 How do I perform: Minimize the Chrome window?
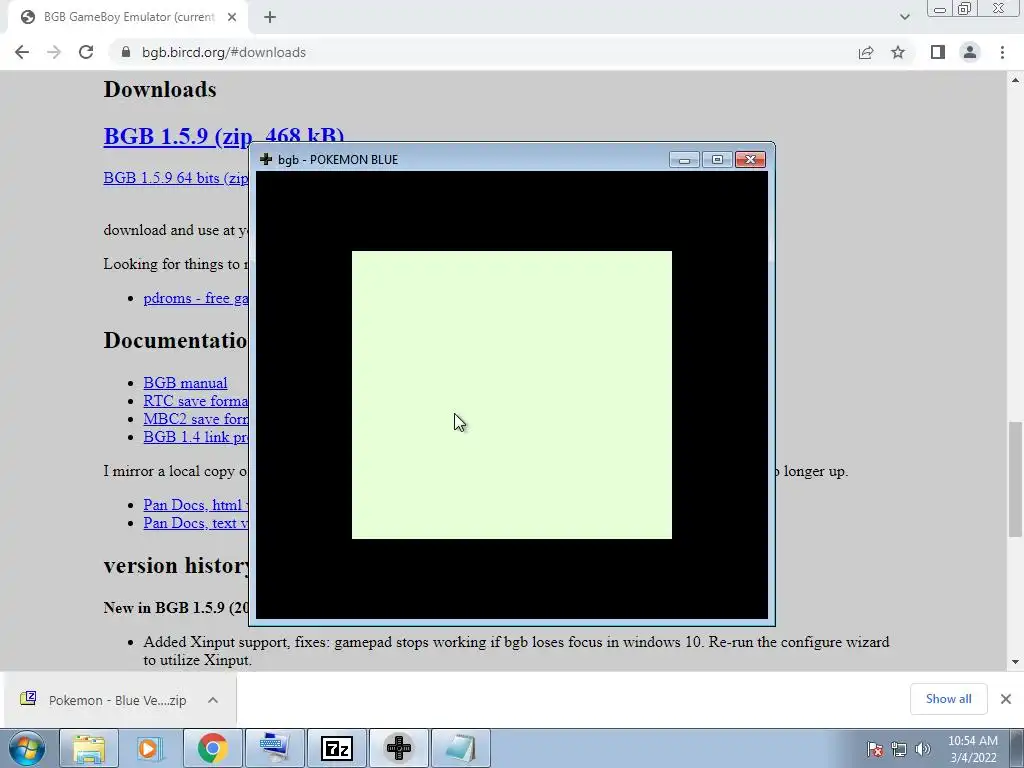pos(940,9)
